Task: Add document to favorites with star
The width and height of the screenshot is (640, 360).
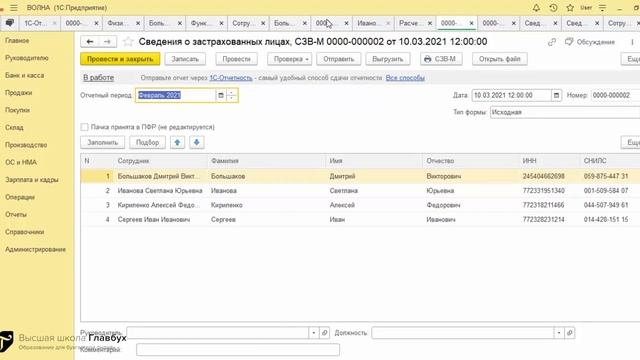Action: point(128,42)
